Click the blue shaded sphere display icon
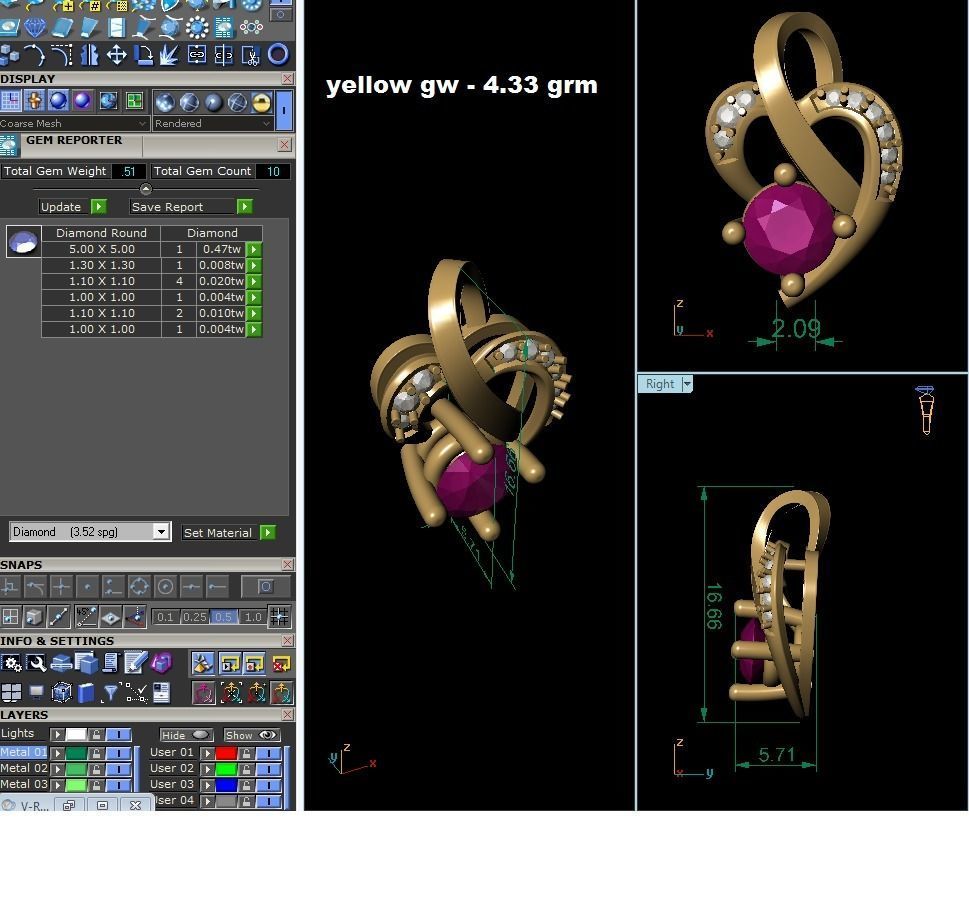 [x=59, y=101]
